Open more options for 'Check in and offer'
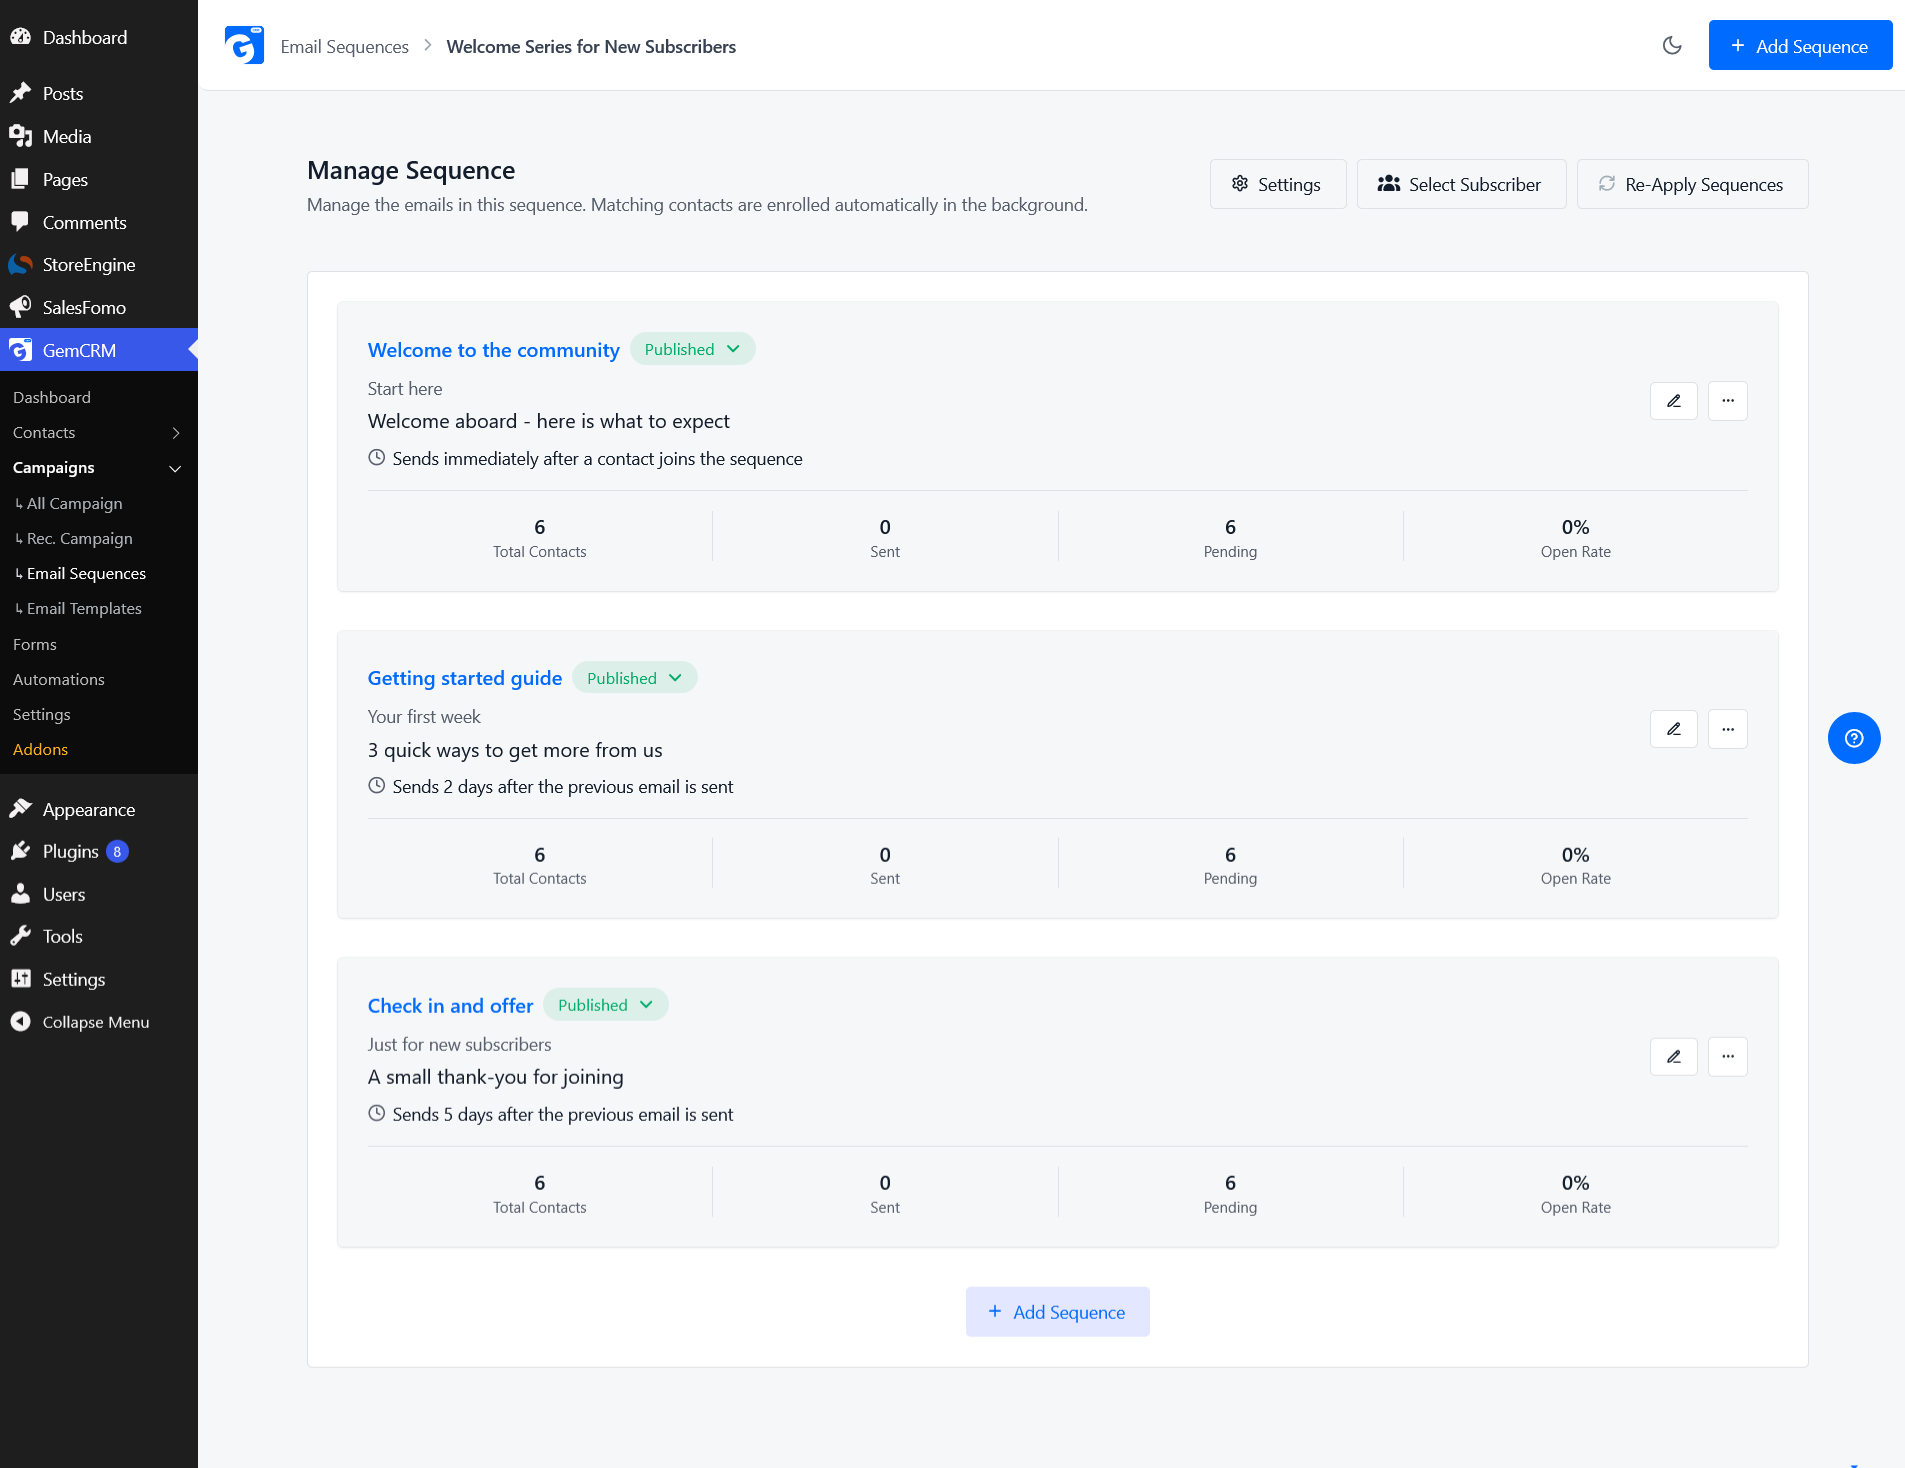The width and height of the screenshot is (1905, 1468). click(x=1728, y=1057)
